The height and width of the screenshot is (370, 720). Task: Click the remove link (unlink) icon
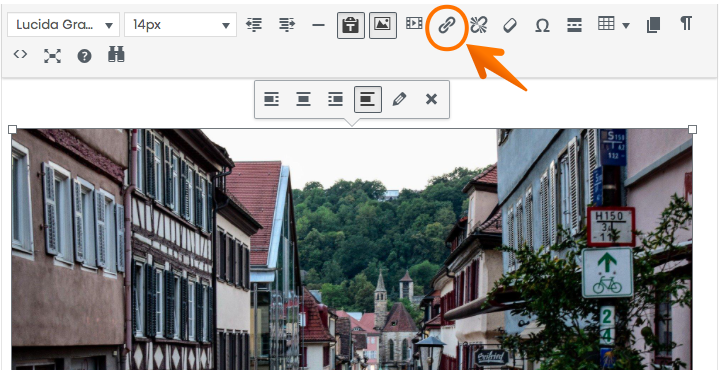click(x=478, y=25)
